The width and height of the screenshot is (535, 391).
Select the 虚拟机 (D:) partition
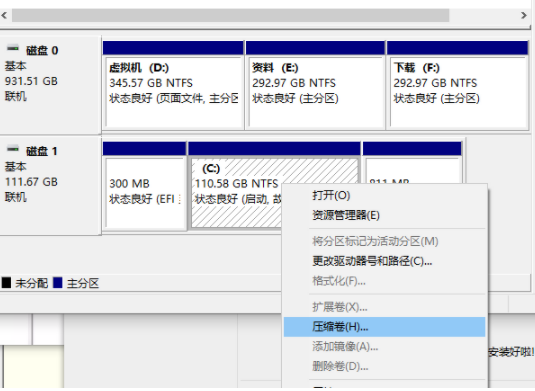pyautogui.click(x=173, y=85)
